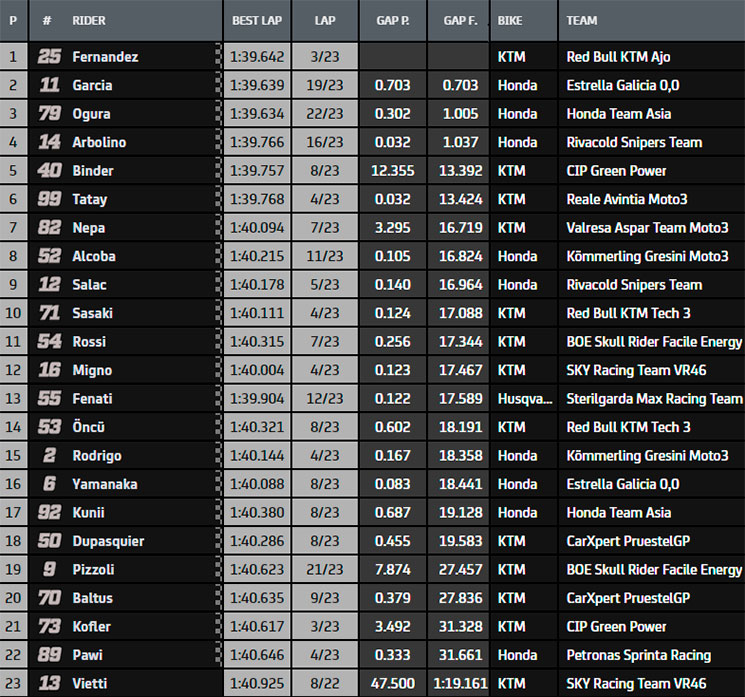745x697 pixels.
Task: Click the number 40 badge for Binder
Action: [x=49, y=171]
